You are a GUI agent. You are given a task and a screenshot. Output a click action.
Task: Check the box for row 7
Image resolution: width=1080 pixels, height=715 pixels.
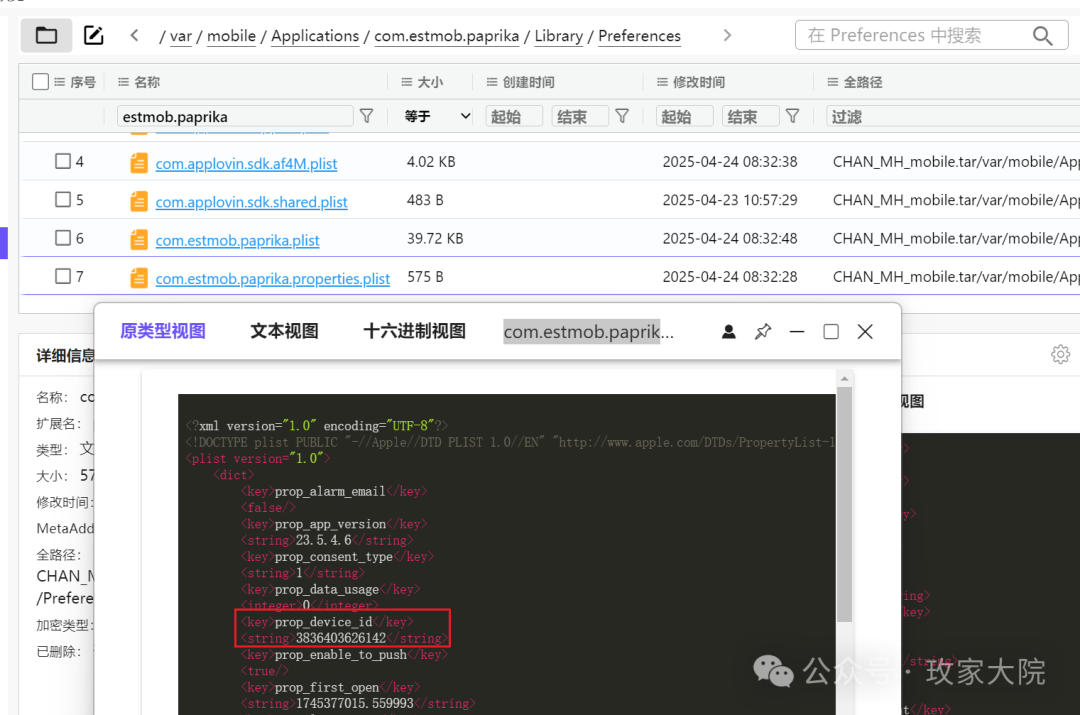pyautogui.click(x=63, y=276)
